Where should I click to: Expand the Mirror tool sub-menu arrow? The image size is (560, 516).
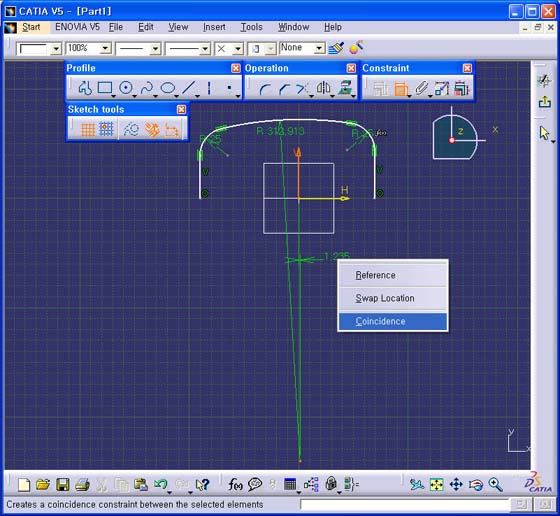pos(332,96)
